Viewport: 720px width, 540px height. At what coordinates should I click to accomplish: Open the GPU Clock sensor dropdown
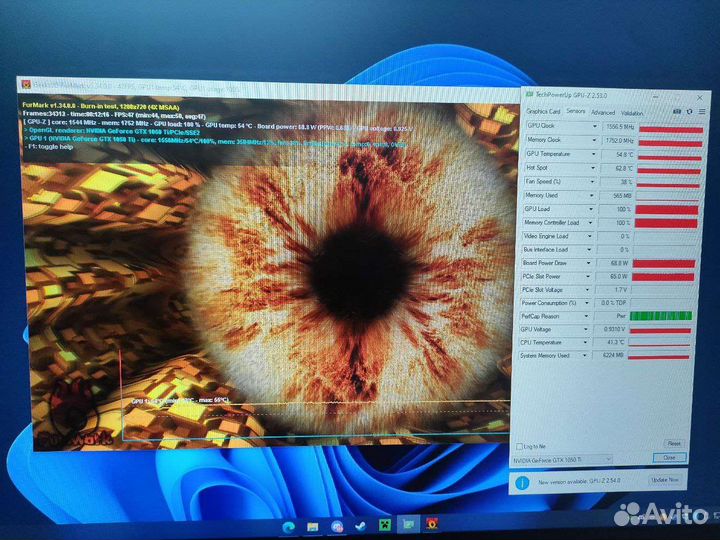coord(594,126)
